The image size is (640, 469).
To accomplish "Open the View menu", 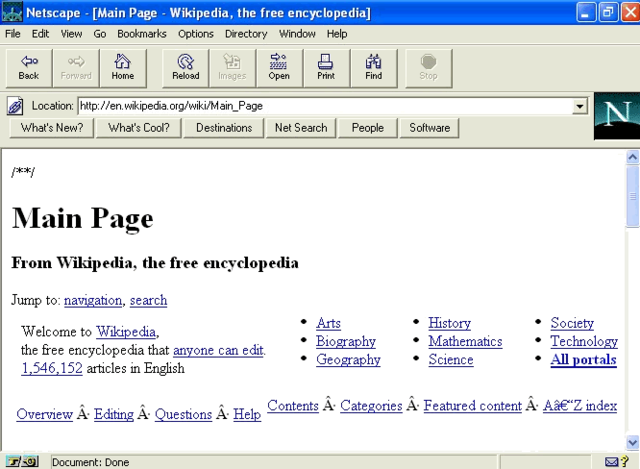I will click(71, 34).
